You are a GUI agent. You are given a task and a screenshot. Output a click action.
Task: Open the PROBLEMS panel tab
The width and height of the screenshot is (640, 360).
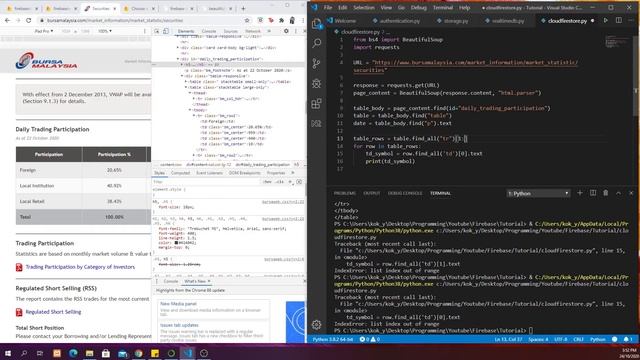click(345, 193)
